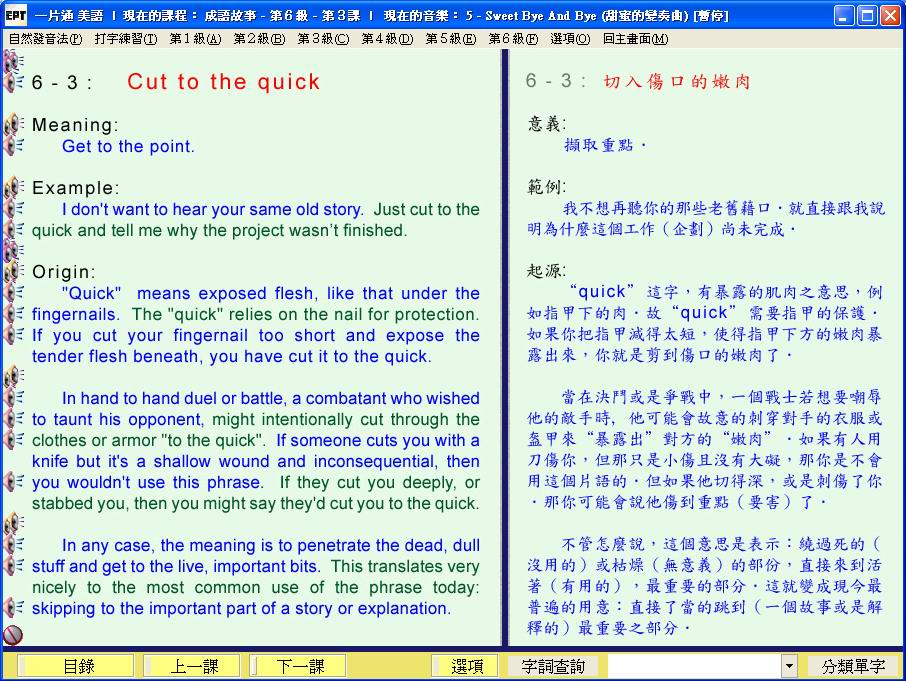Go to next lesson with 下一課
This screenshot has width=906, height=681.
tap(300, 666)
